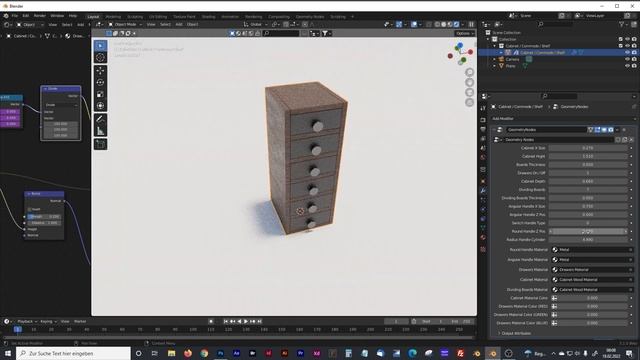Collapse the Collection tree in outliner
640x360 pixels.
(x=488, y=40)
